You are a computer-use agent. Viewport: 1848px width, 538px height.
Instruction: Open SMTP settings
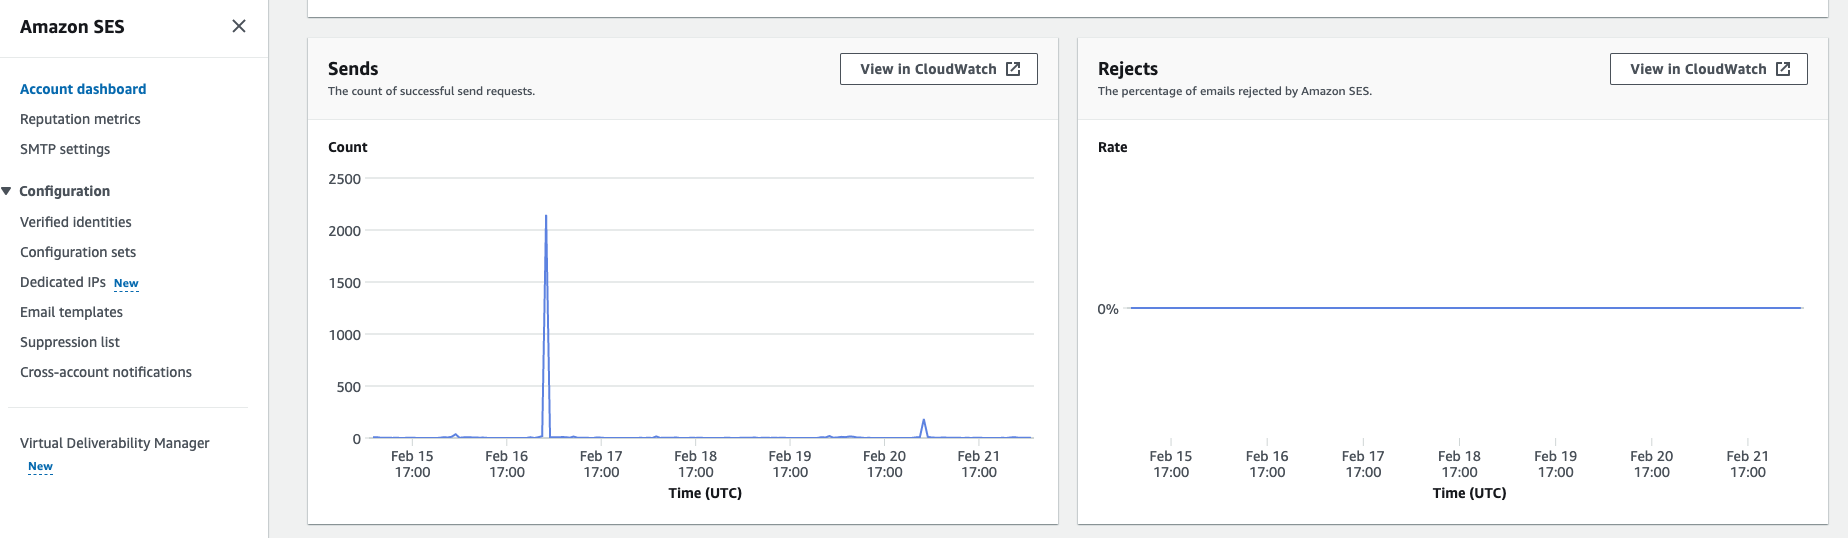point(65,149)
